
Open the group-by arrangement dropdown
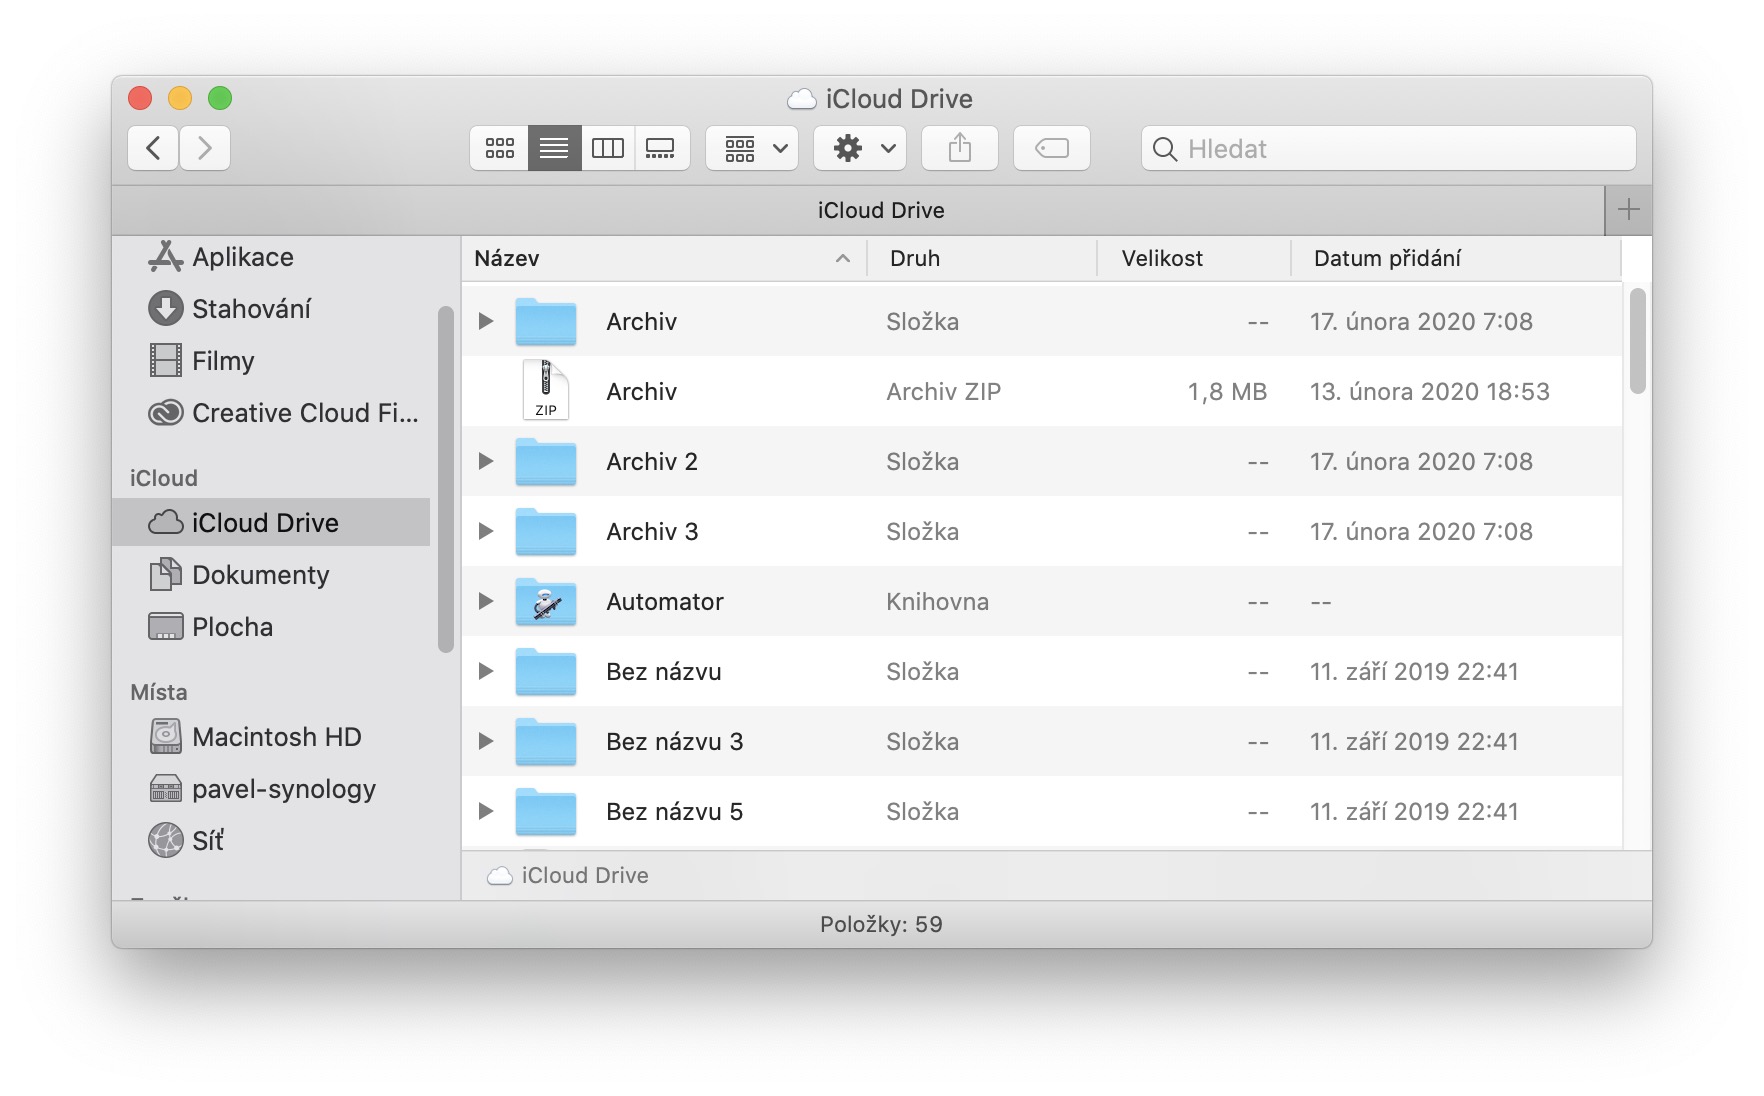(x=752, y=148)
